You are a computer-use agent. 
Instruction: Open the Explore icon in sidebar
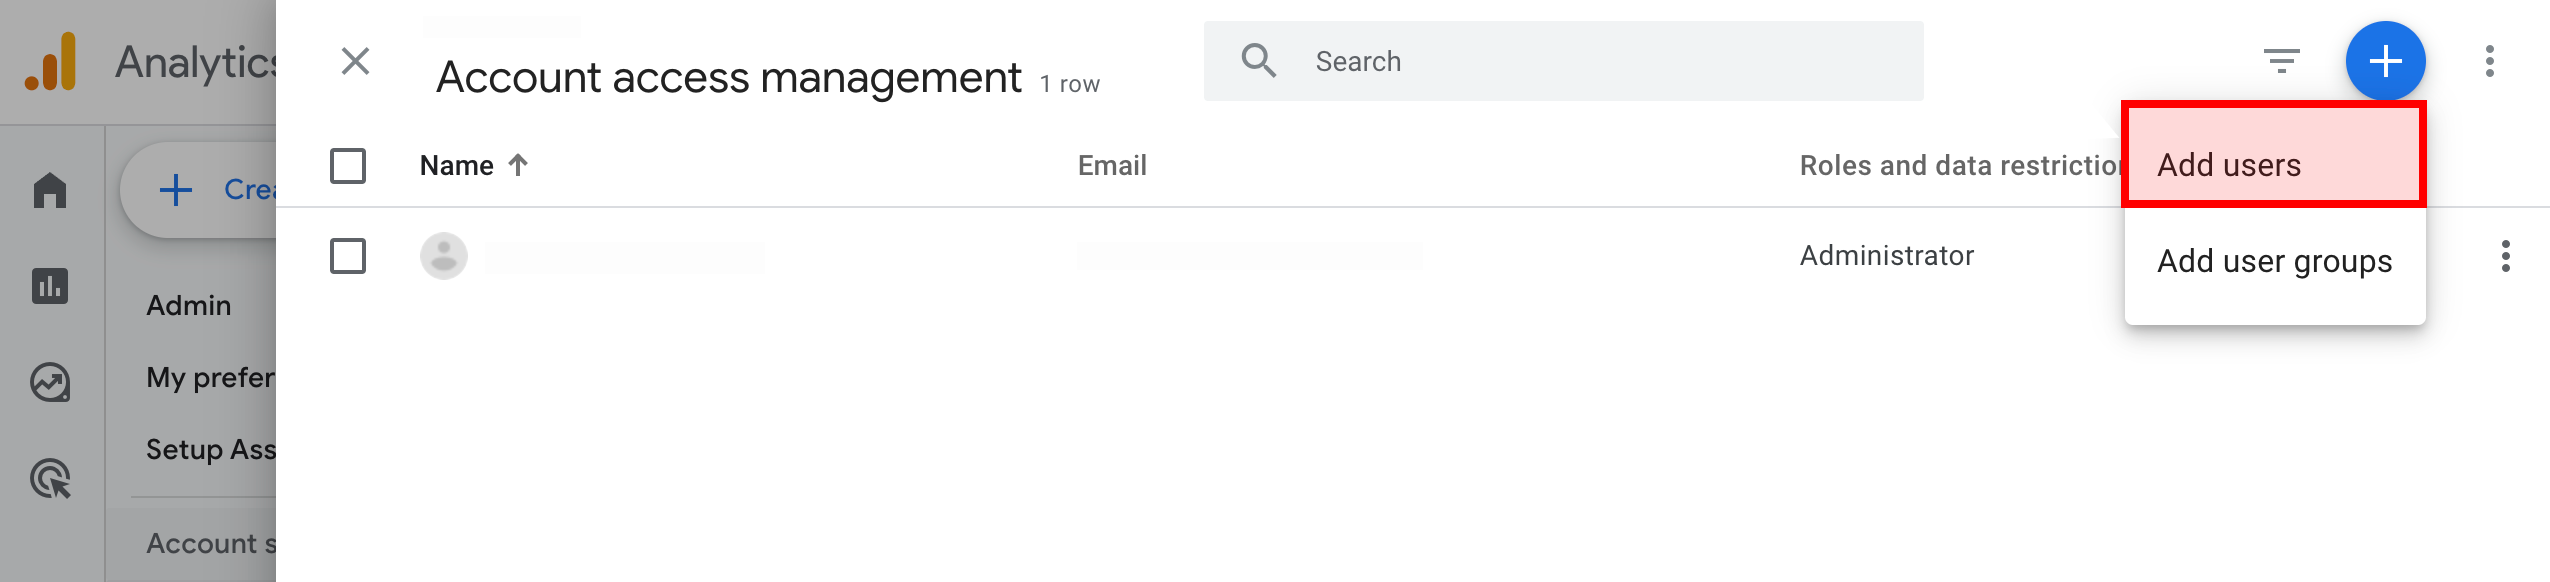[50, 382]
